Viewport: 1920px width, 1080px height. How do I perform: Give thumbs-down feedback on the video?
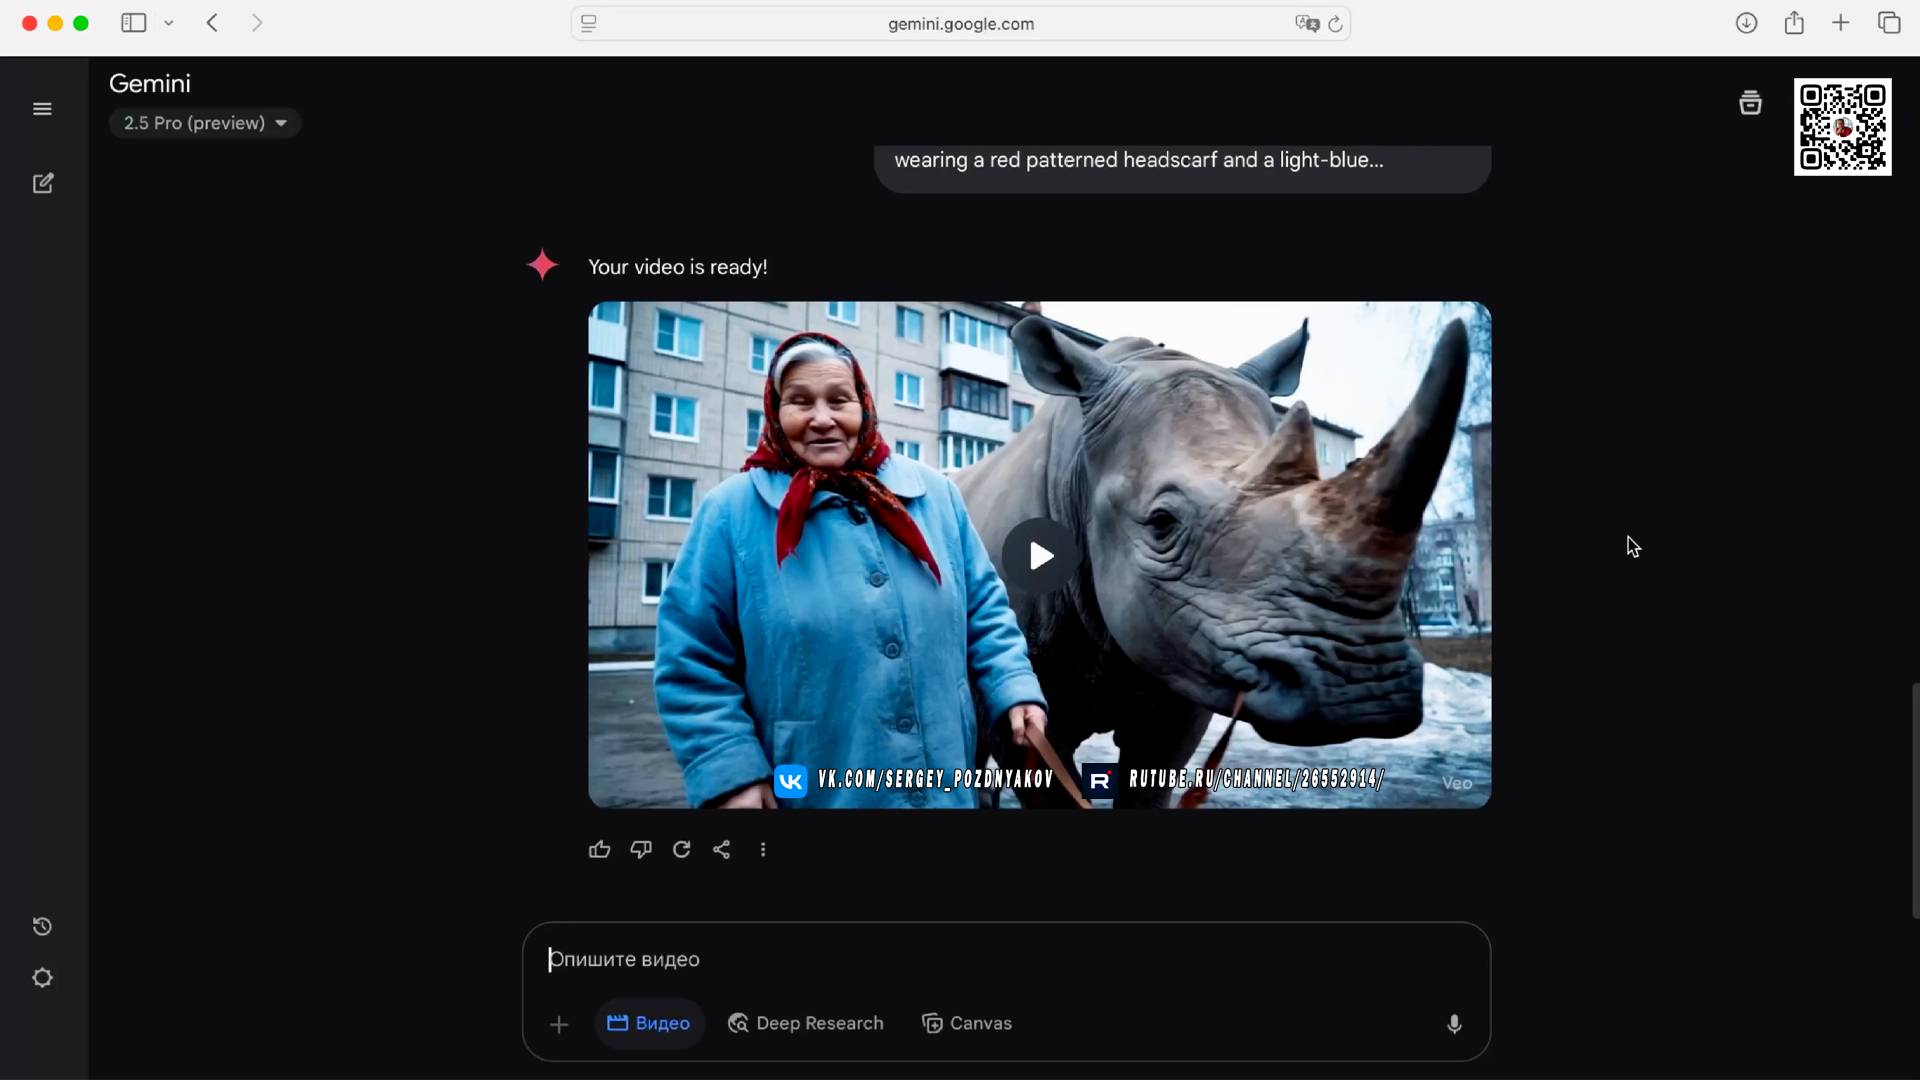point(640,849)
